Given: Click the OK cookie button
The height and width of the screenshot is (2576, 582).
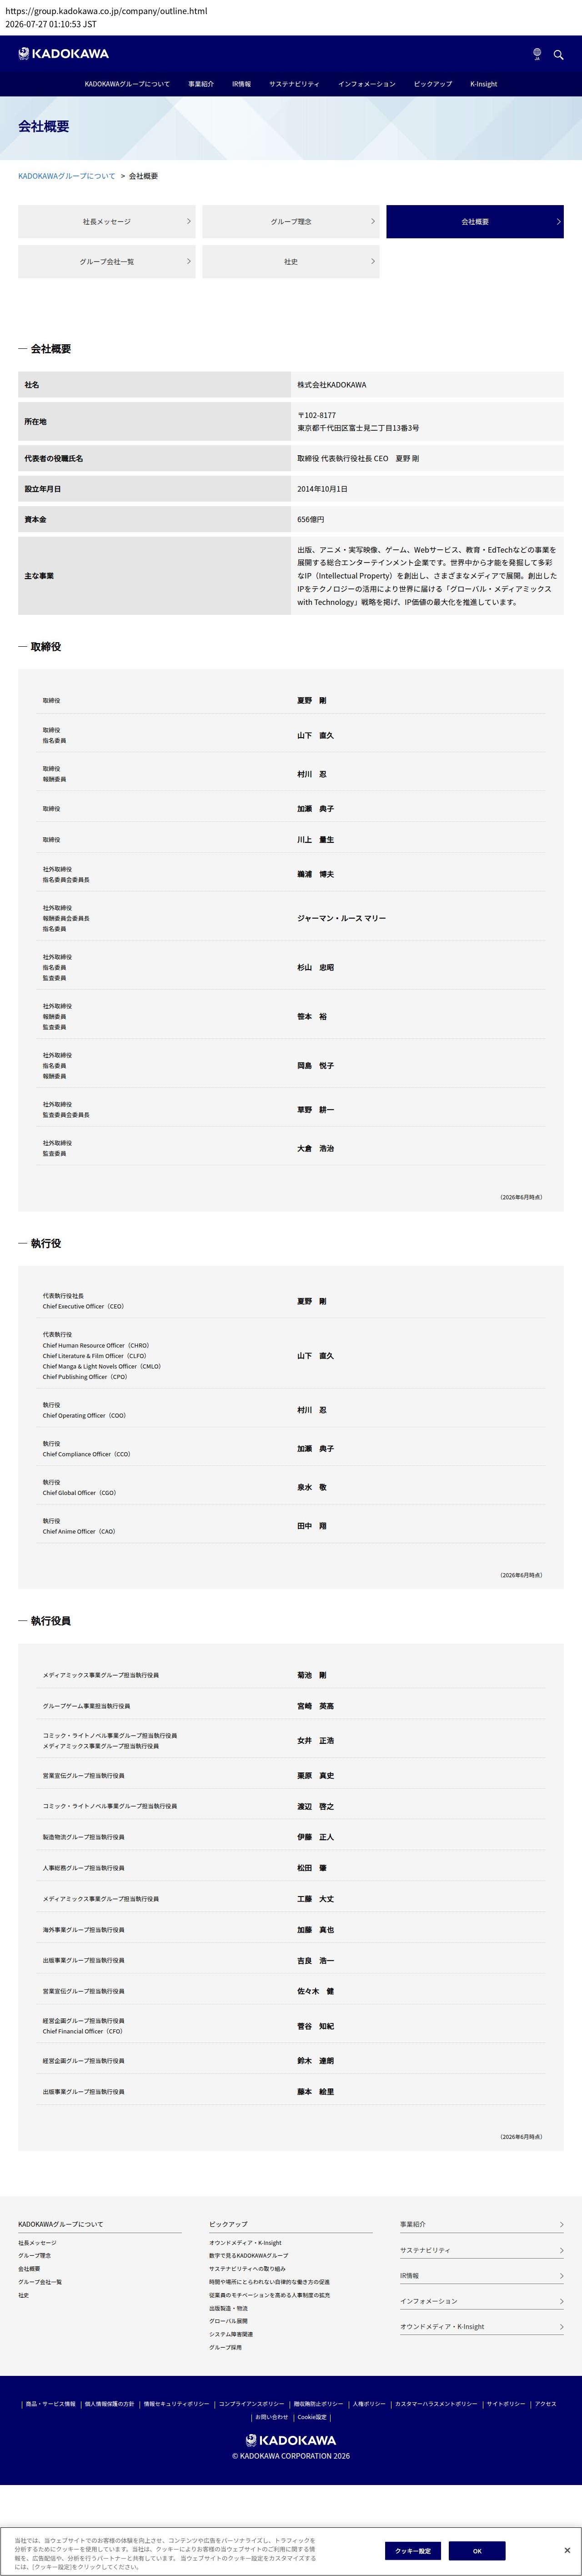Looking at the screenshot, I should (477, 2550).
